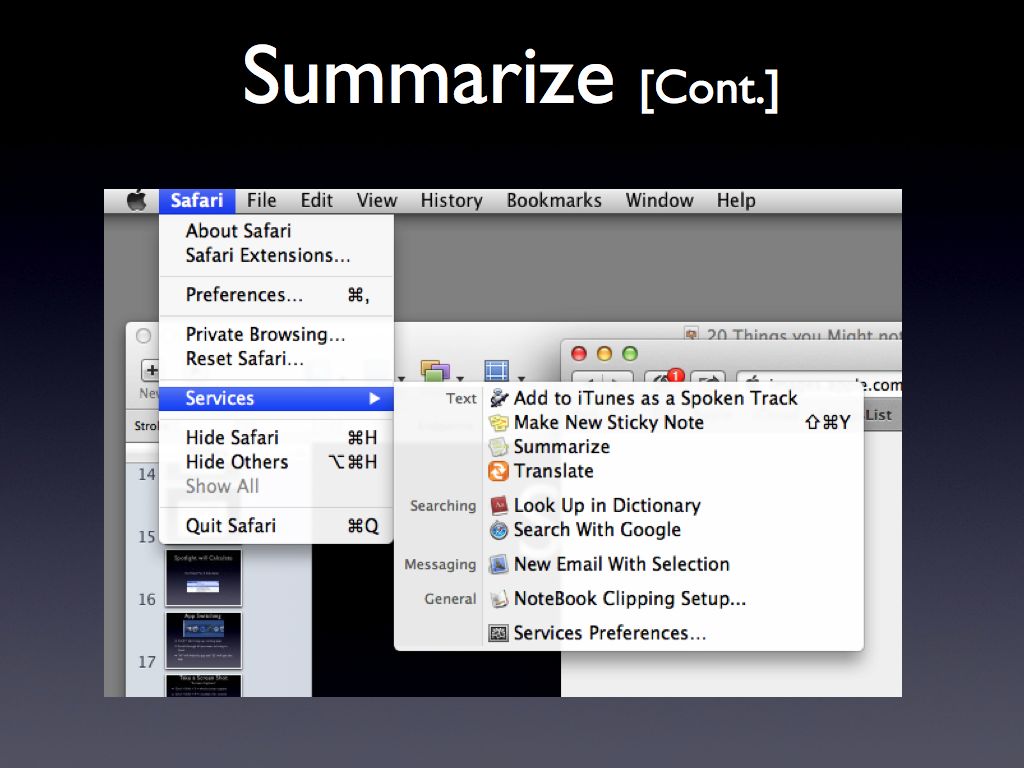Click the highlighted Safari menu title
The width and height of the screenshot is (1024, 768).
point(197,200)
